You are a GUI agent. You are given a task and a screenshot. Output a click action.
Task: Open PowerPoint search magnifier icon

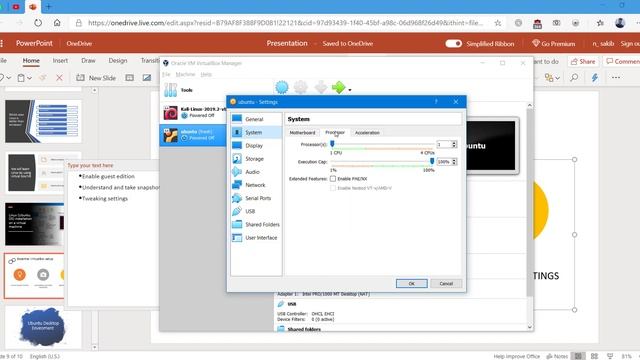(574, 78)
